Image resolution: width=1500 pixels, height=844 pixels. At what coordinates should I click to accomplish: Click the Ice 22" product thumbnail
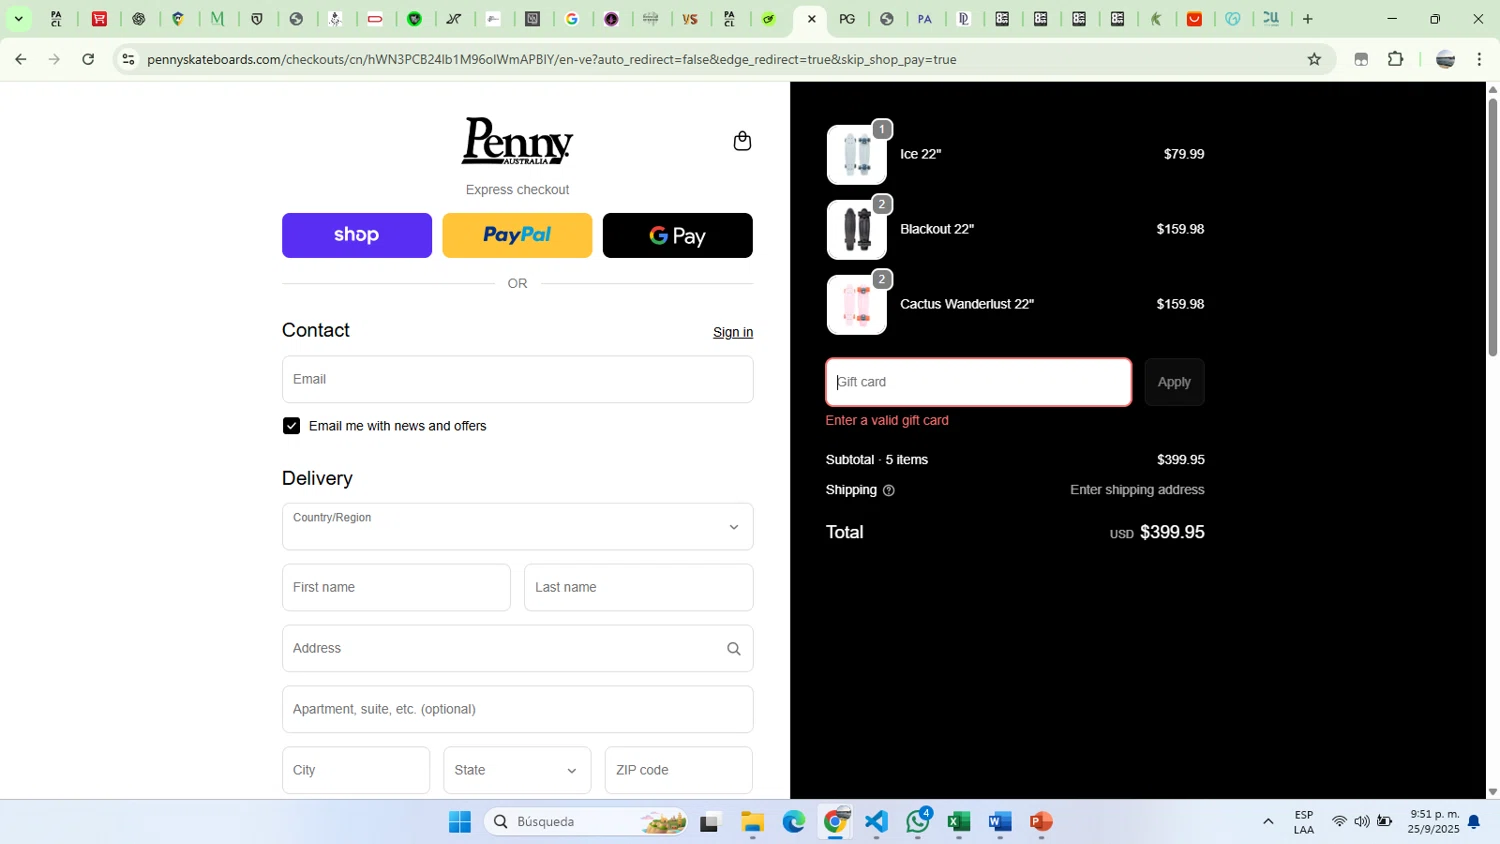pos(857,155)
